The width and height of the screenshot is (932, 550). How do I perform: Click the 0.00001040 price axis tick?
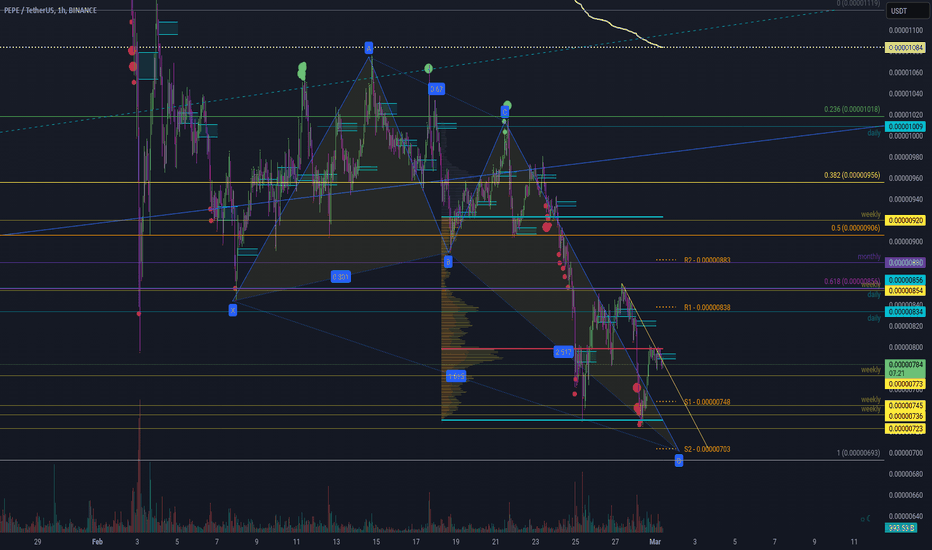pyautogui.click(x=906, y=94)
